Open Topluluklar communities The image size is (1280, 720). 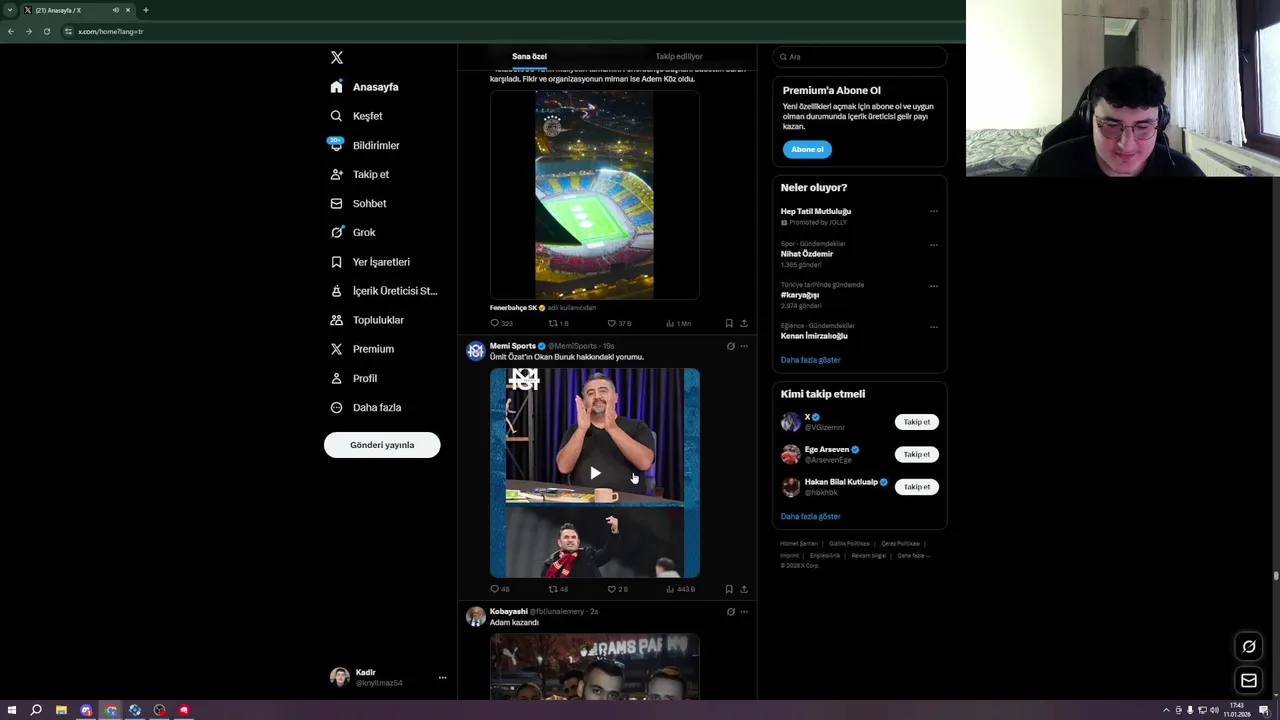(x=367, y=320)
